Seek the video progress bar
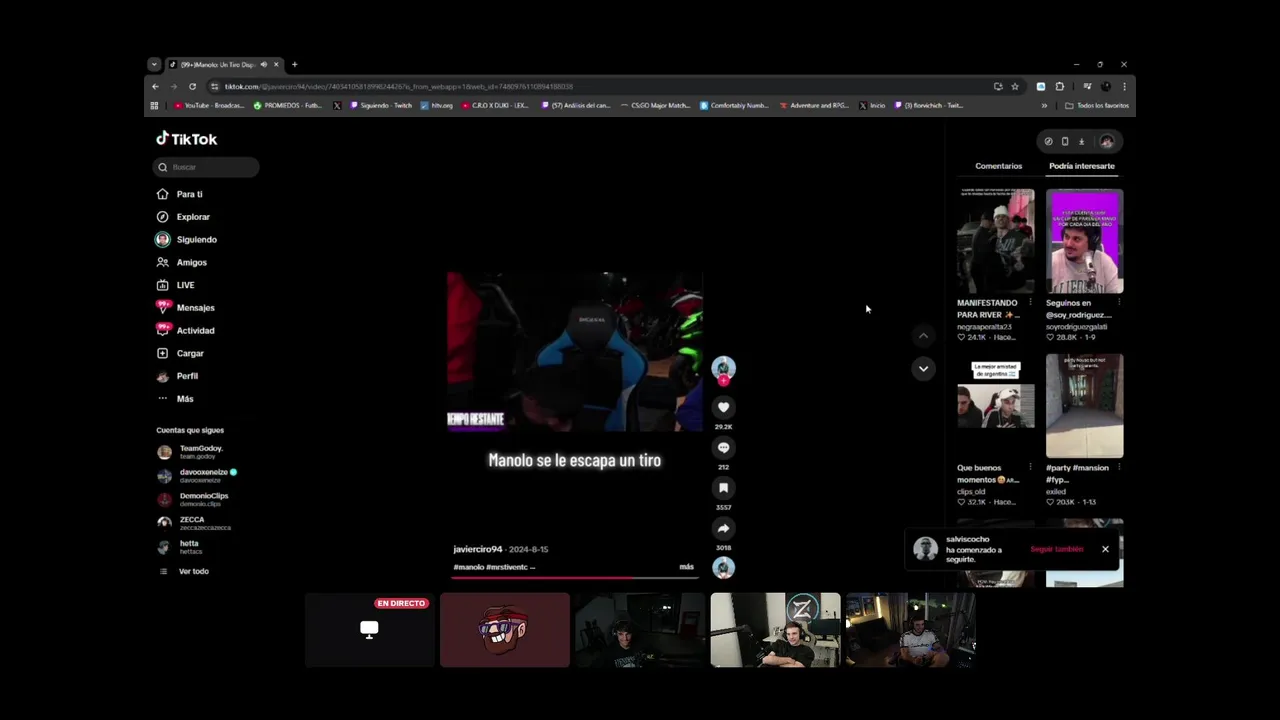The width and height of the screenshot is (1280, 720). pyautogui.click(x=574, y=577)
